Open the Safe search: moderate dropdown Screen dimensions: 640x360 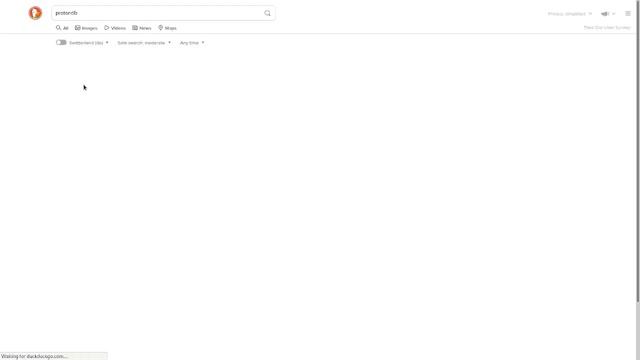coord(144,42)
